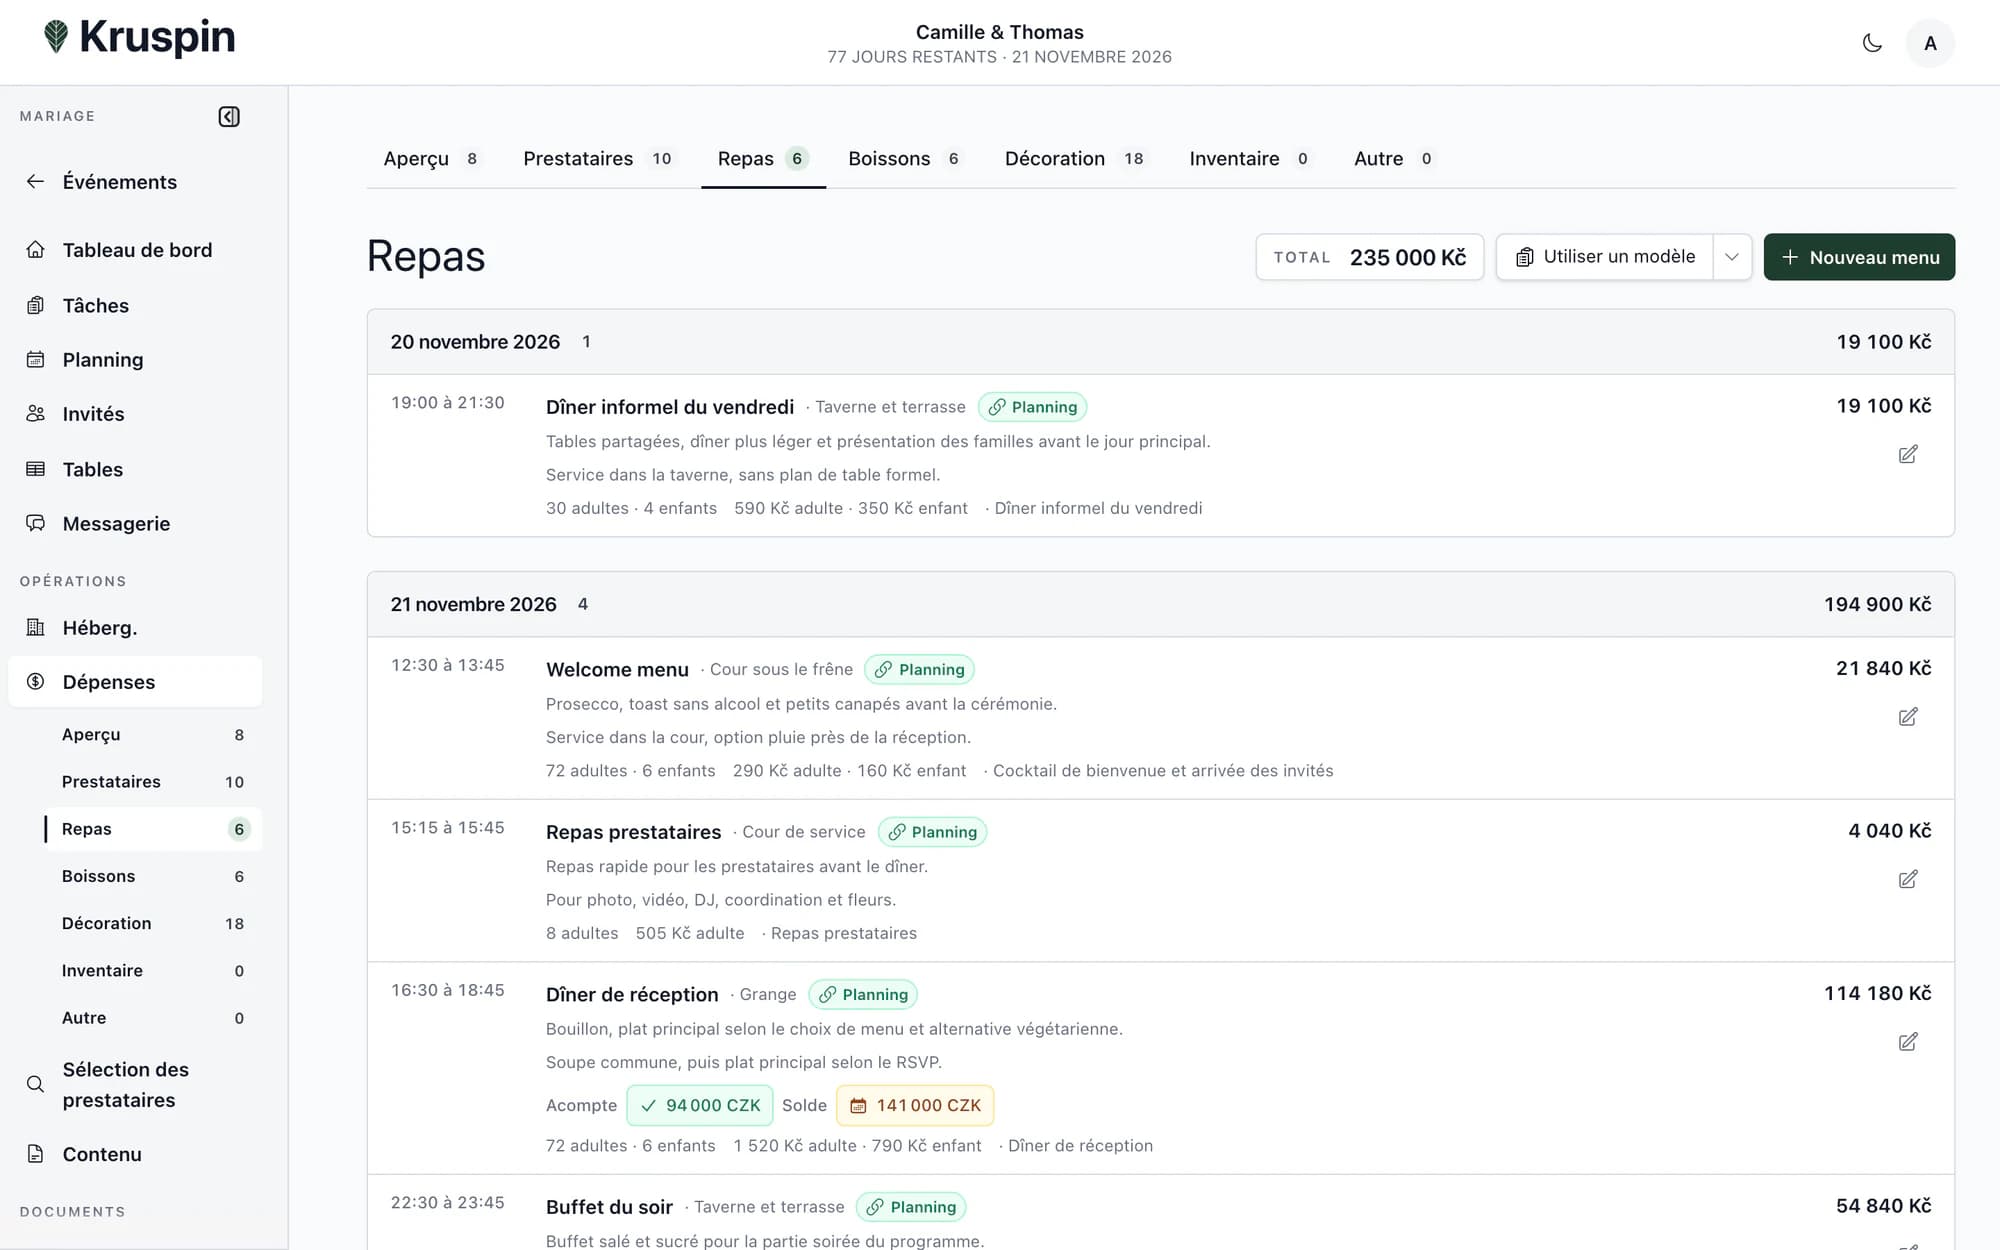Open Planning link for Dîner de réception
The width and height of the screenshot is (2000, 1250).
863,995
